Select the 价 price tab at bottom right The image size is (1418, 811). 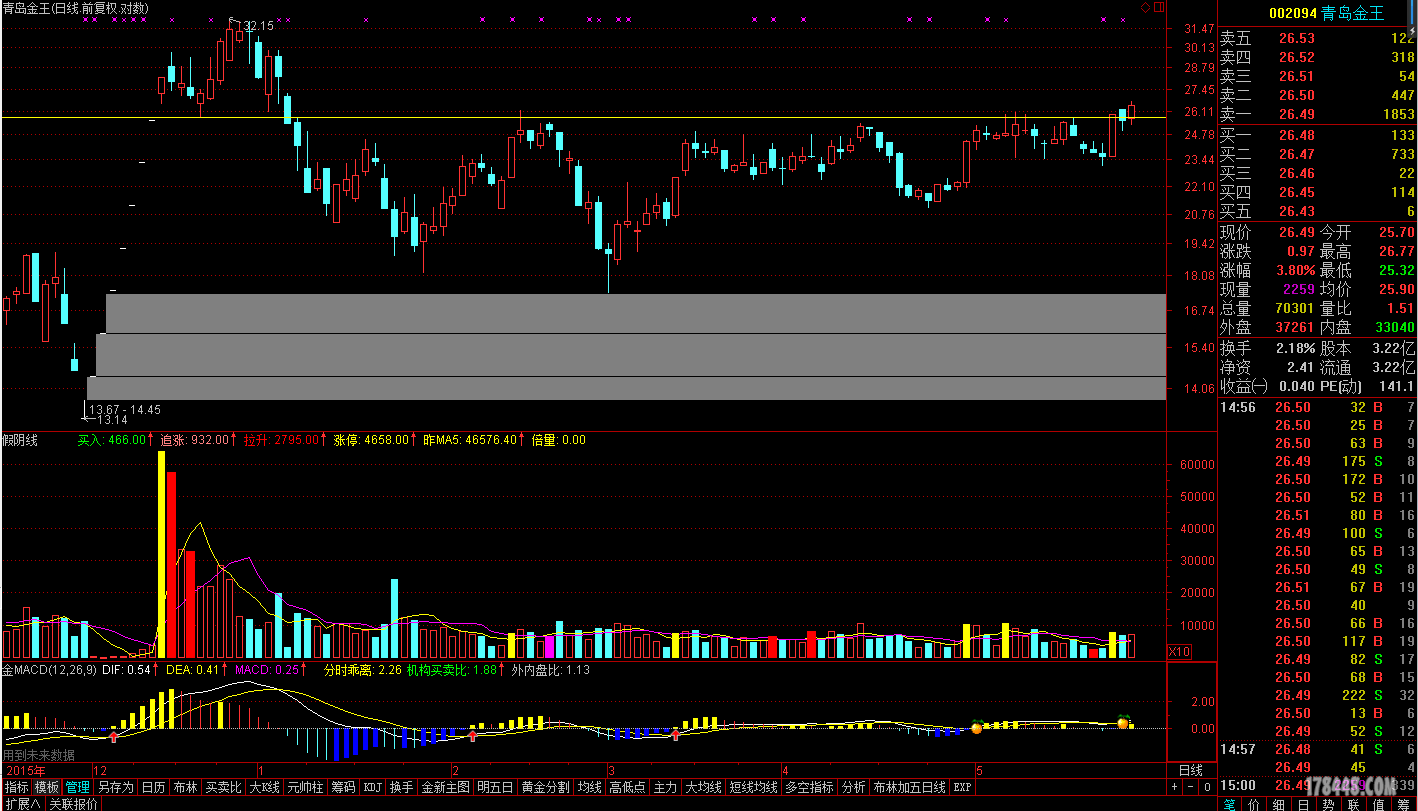click(x=1255, y=803)
